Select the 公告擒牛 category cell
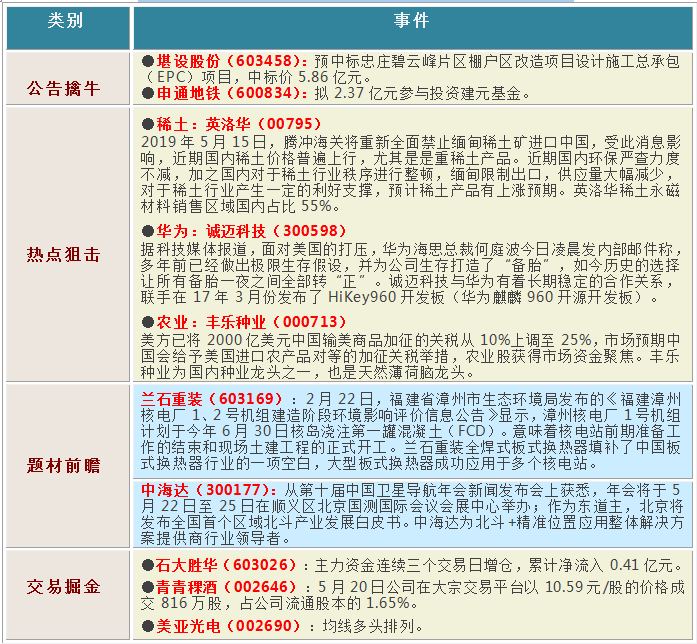This screenshot has height=644, width=697. tap(68, 79)
